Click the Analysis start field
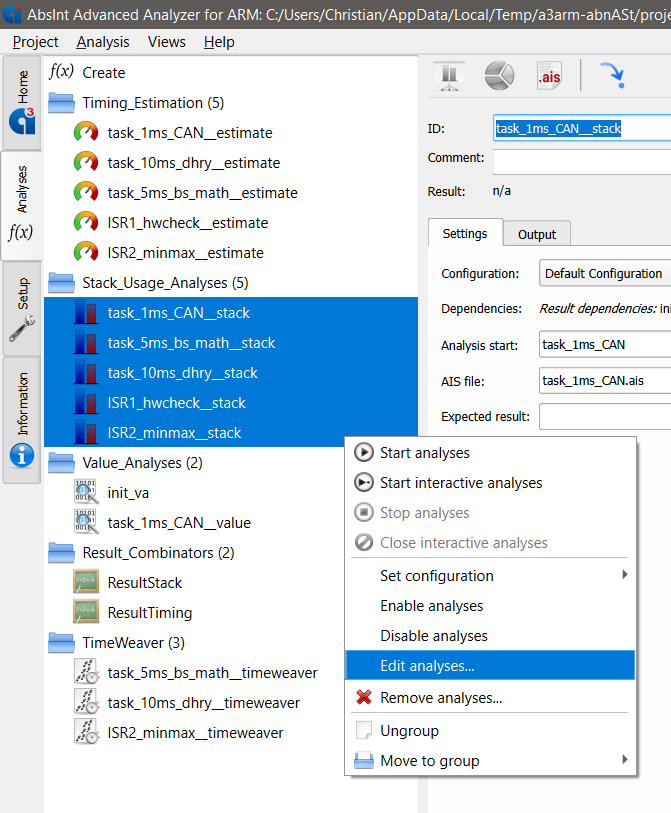The image size is (671, 813). click(x=605, y=344)
